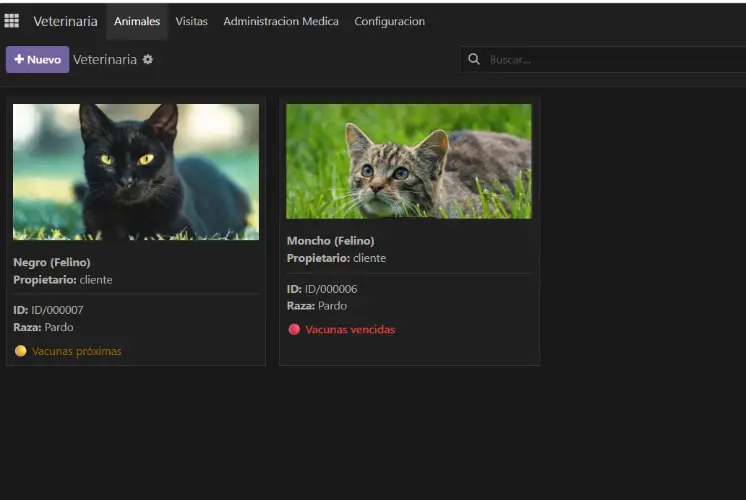Click the ID/000006 text on Moncho card
Screen dimensions: 746x500
(330, 289)
